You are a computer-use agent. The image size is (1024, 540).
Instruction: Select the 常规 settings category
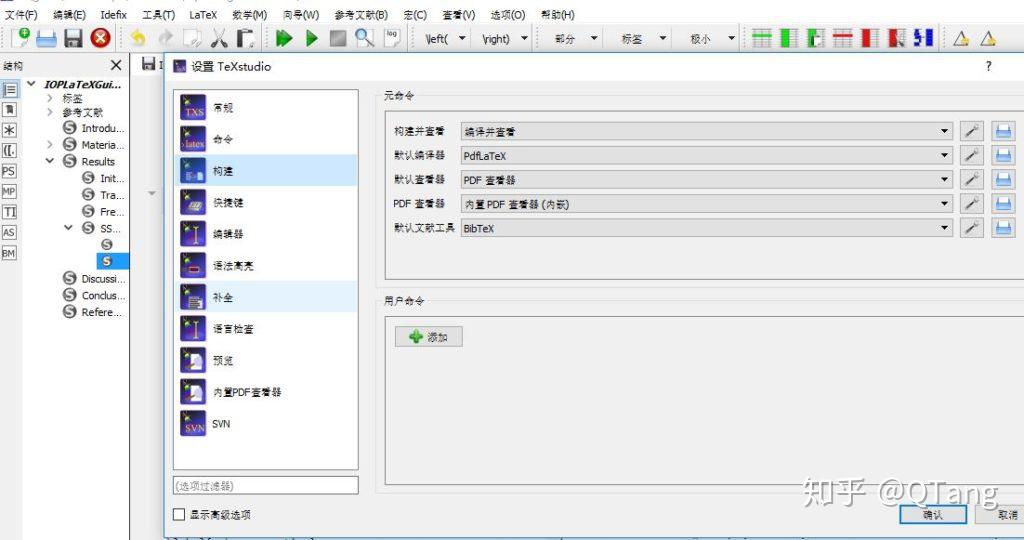pyautogui.click(x=266, y=107)
